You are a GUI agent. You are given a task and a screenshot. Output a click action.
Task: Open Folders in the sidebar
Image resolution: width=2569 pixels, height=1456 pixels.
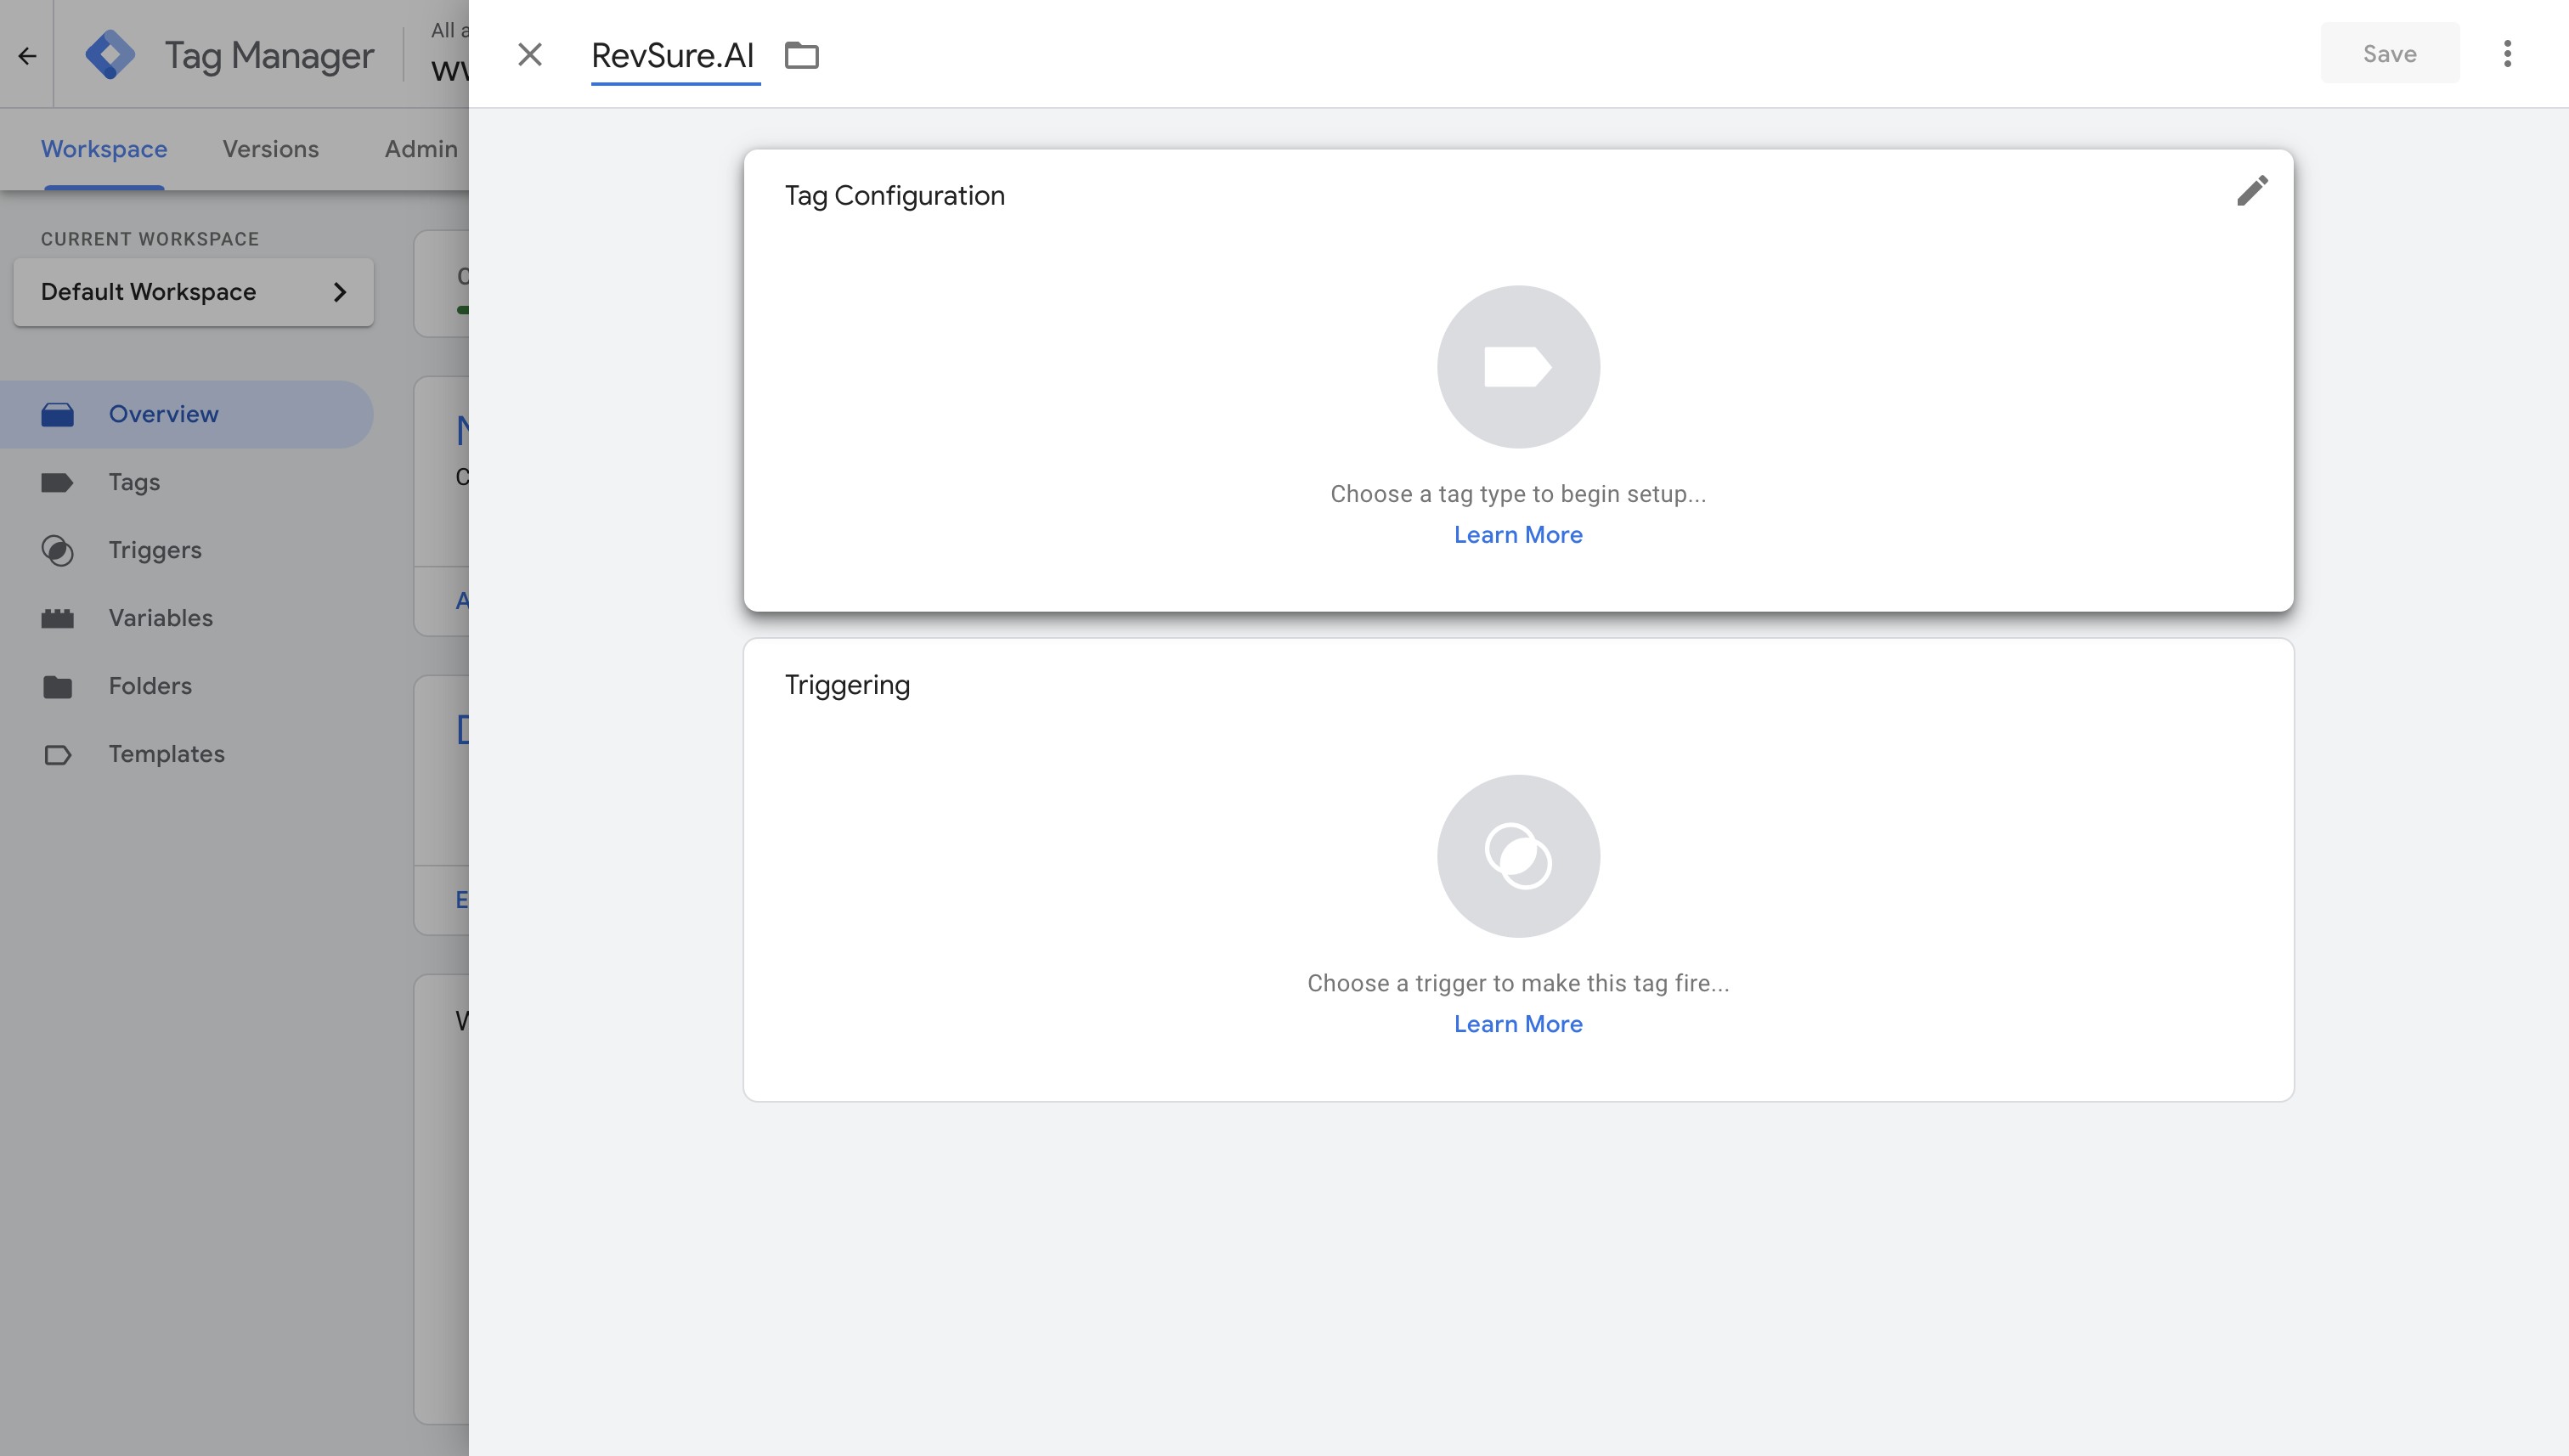coord(150,686)
